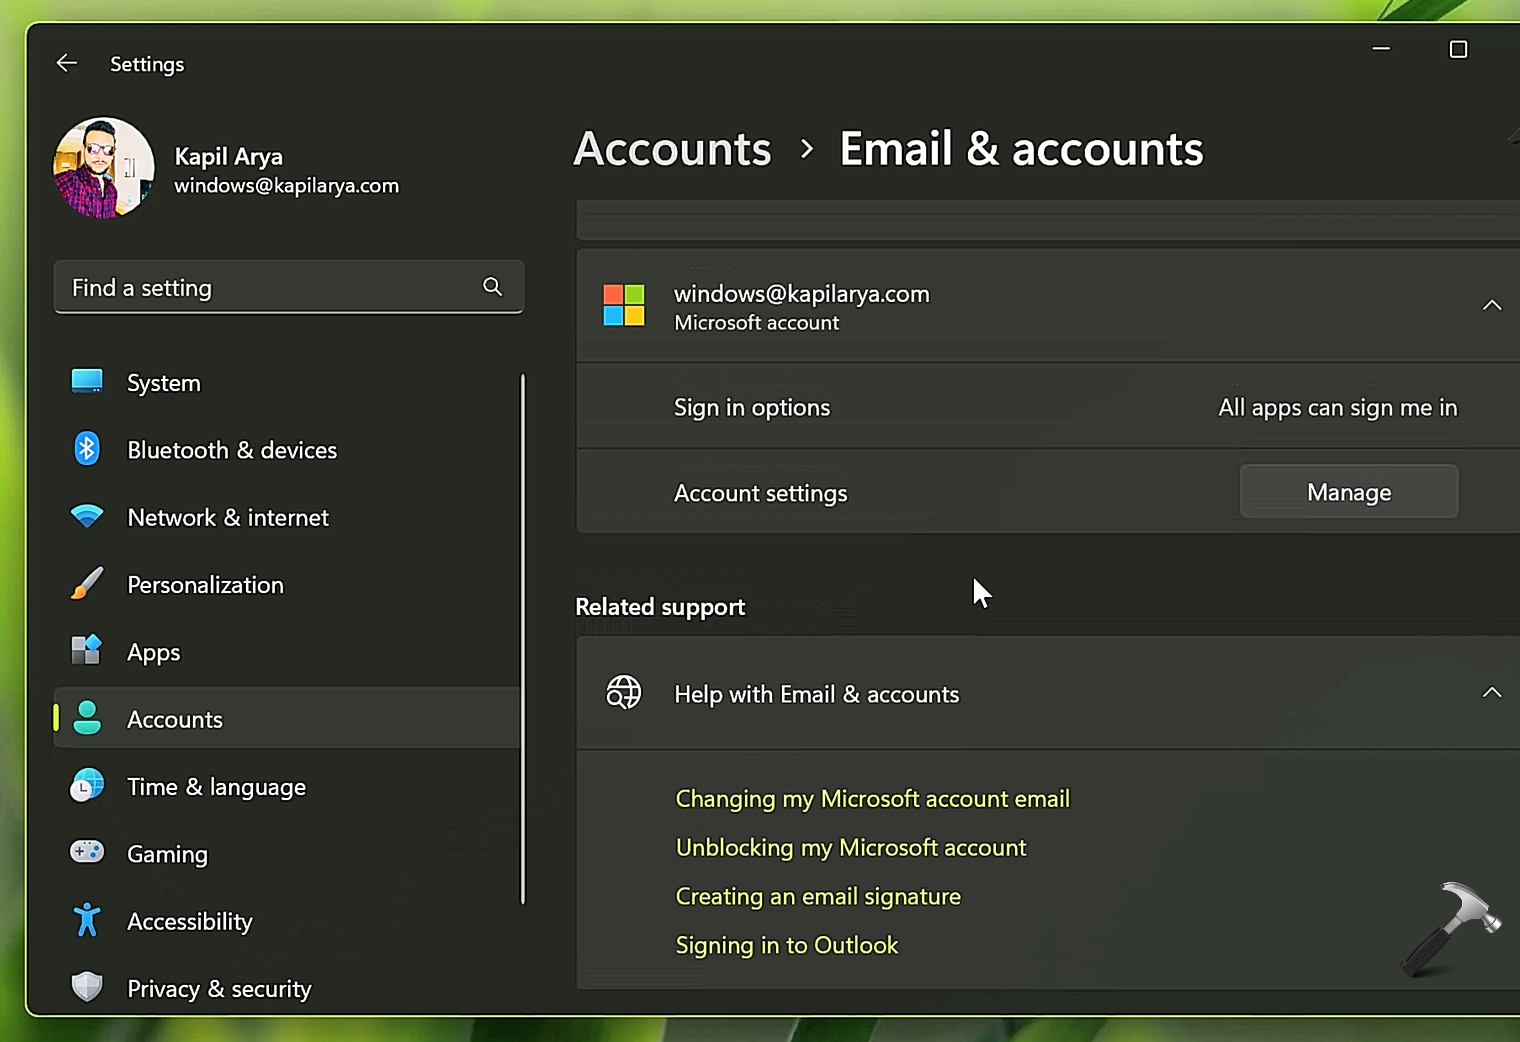Screen dimensions: 1520x1042
Task: Click the Personalization paintbrush icon
Action: tap(87, 584)
